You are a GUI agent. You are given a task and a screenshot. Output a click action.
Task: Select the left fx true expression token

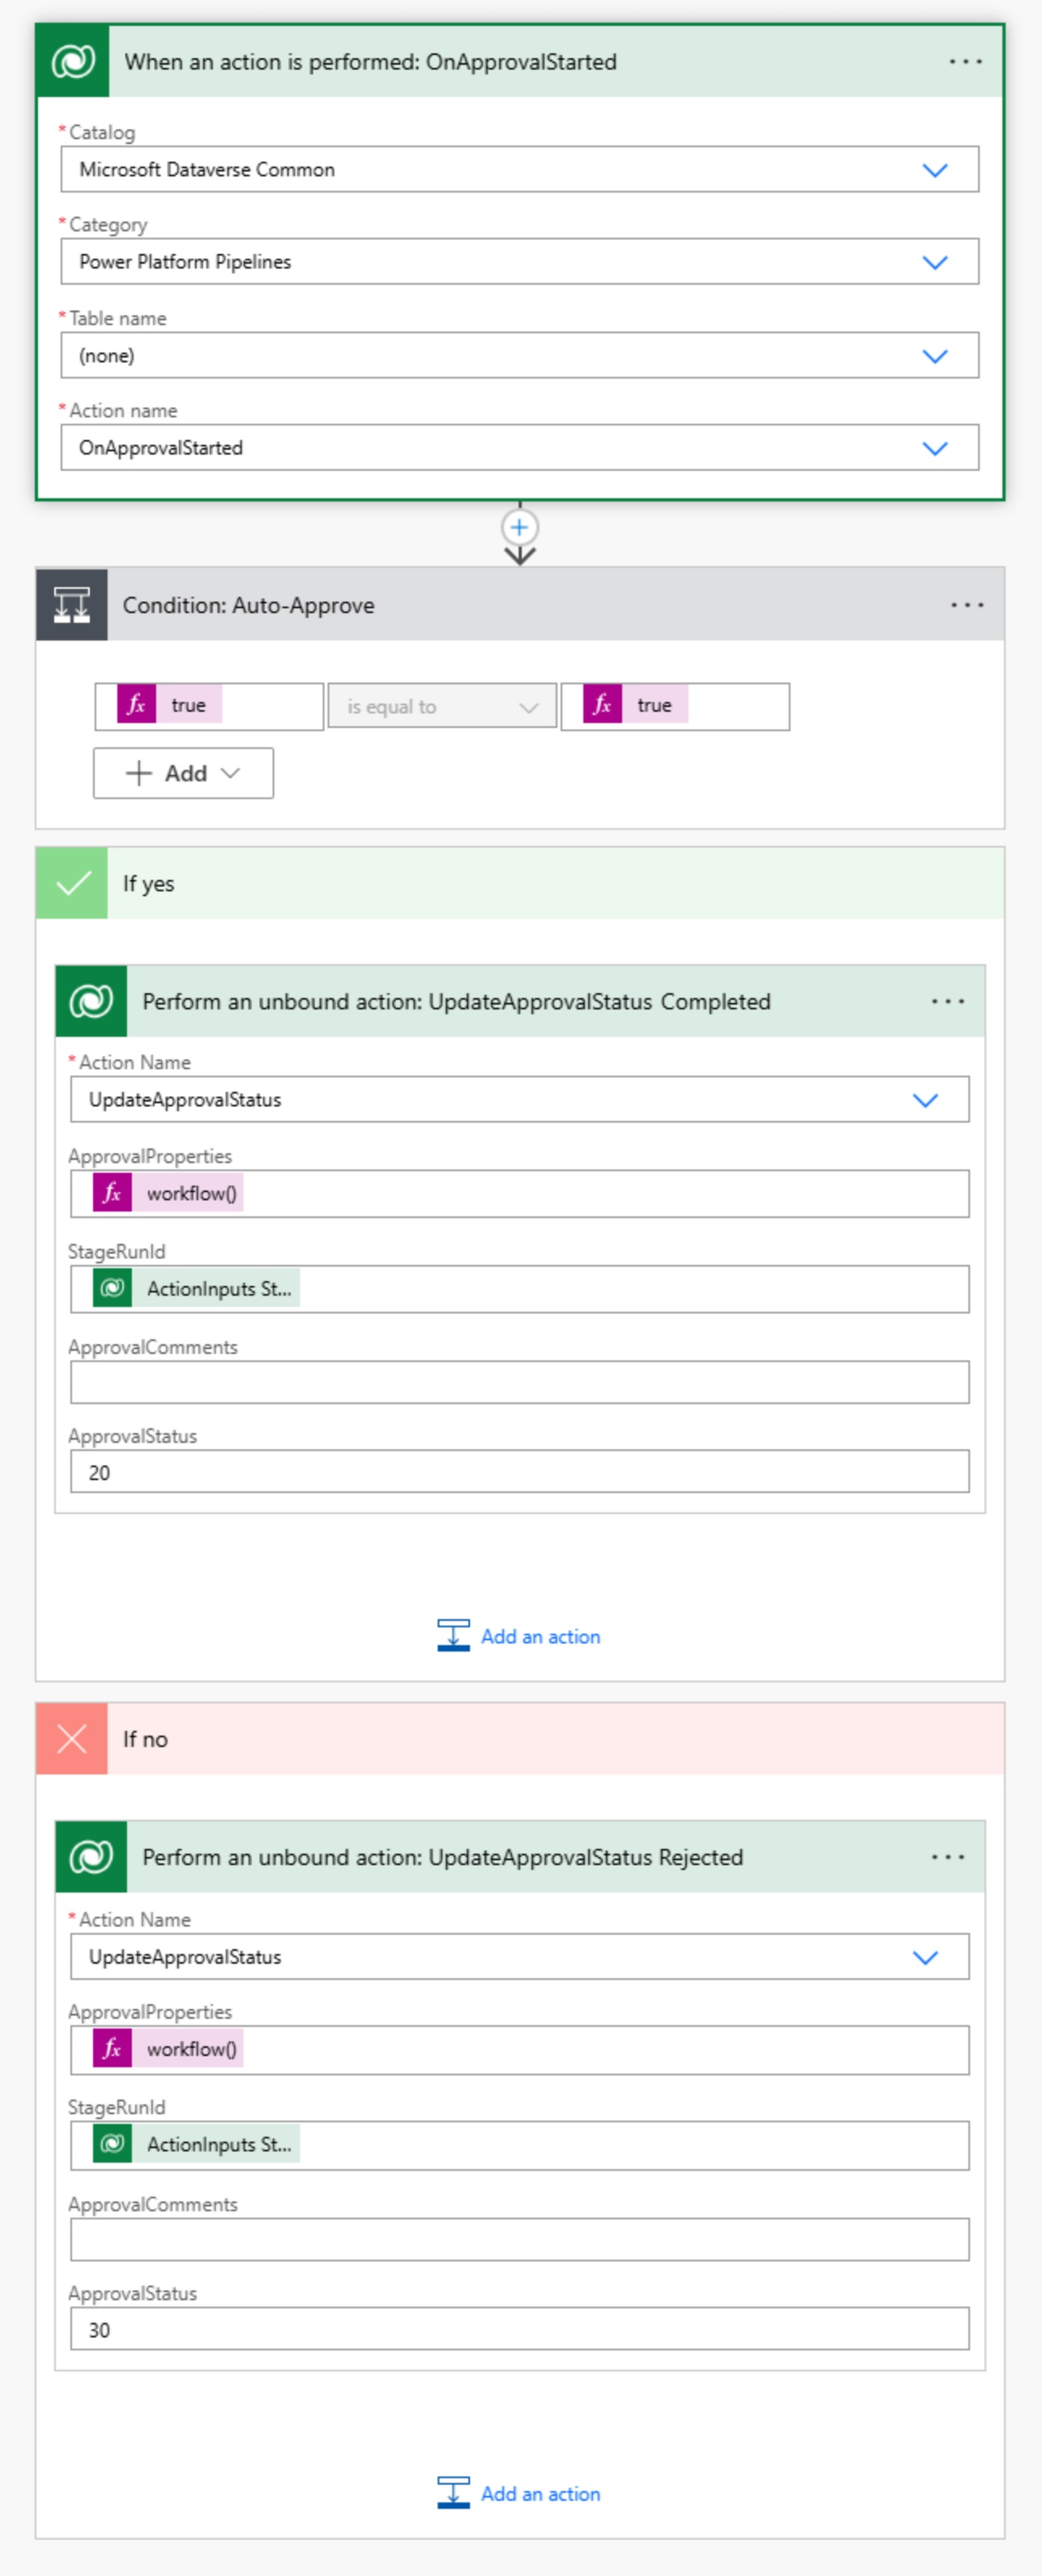click(170, 705)
